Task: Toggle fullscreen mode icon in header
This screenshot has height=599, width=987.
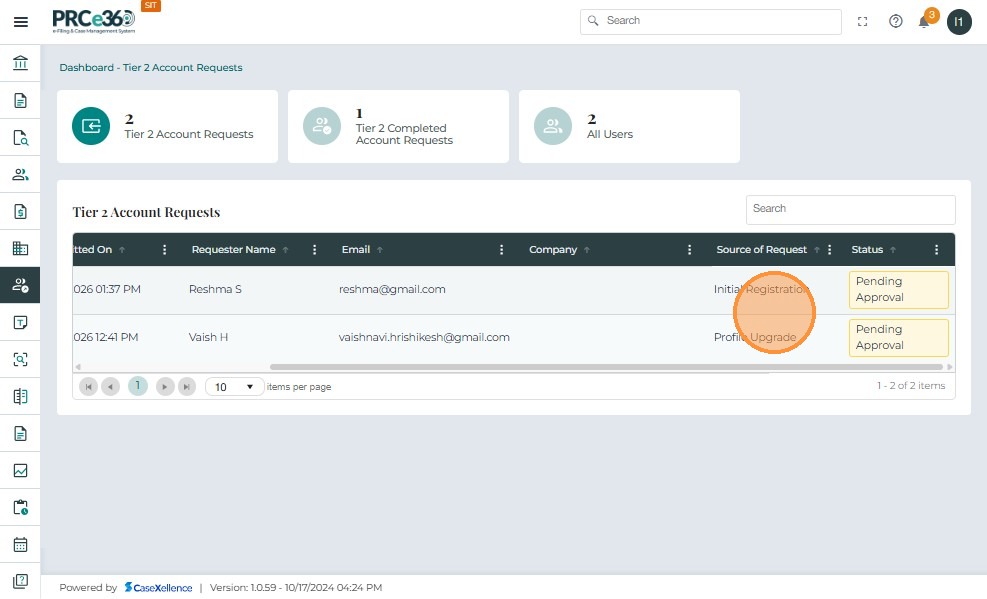Action: click(862, 21)
